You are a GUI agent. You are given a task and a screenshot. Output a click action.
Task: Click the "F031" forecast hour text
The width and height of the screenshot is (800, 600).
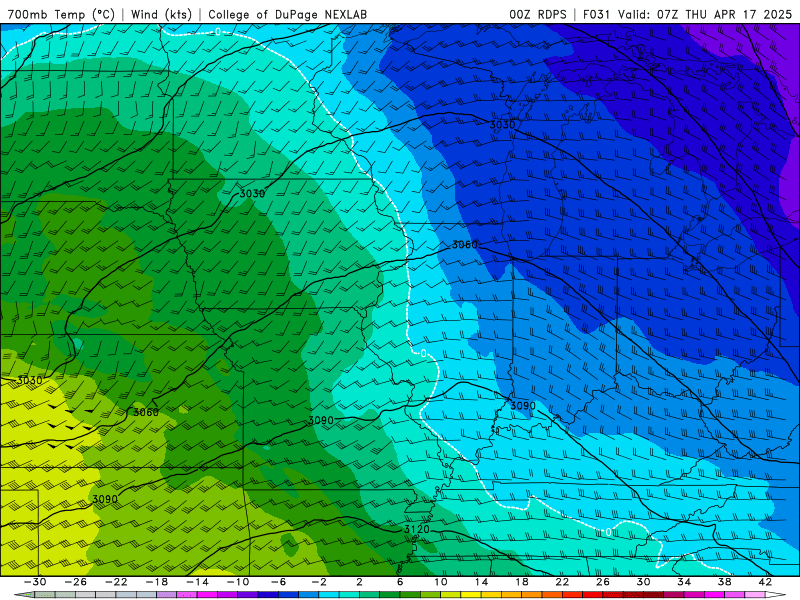(596, 14)
